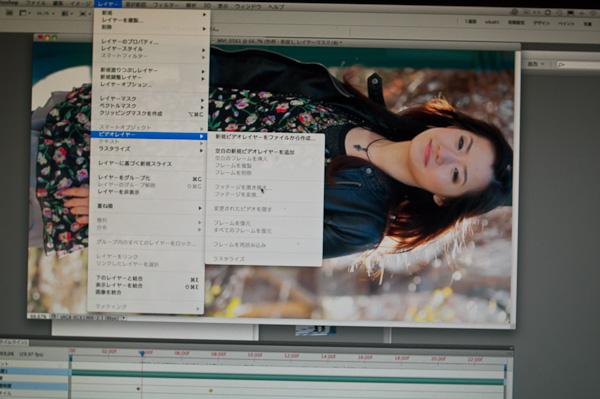
Task: Open the ウィンドウ menu
Action: pyautogui.click(x=248, y=7)
